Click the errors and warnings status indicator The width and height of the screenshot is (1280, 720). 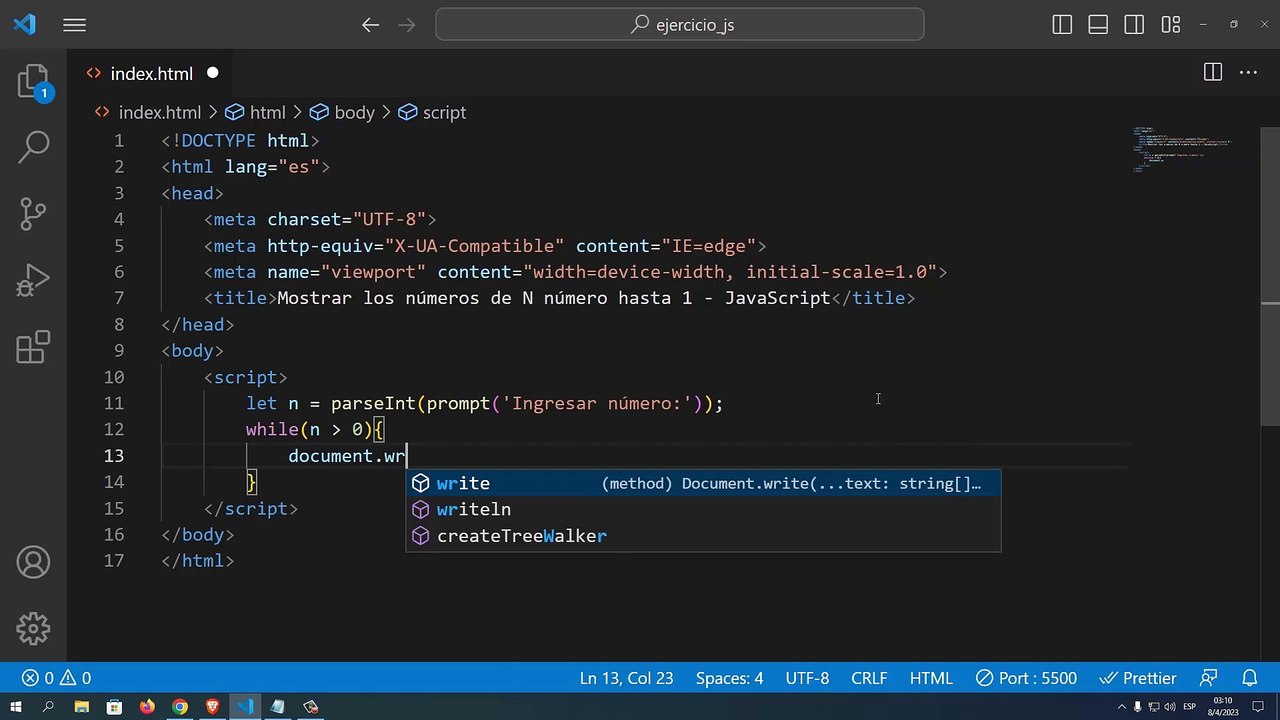[x=57, y=678]
